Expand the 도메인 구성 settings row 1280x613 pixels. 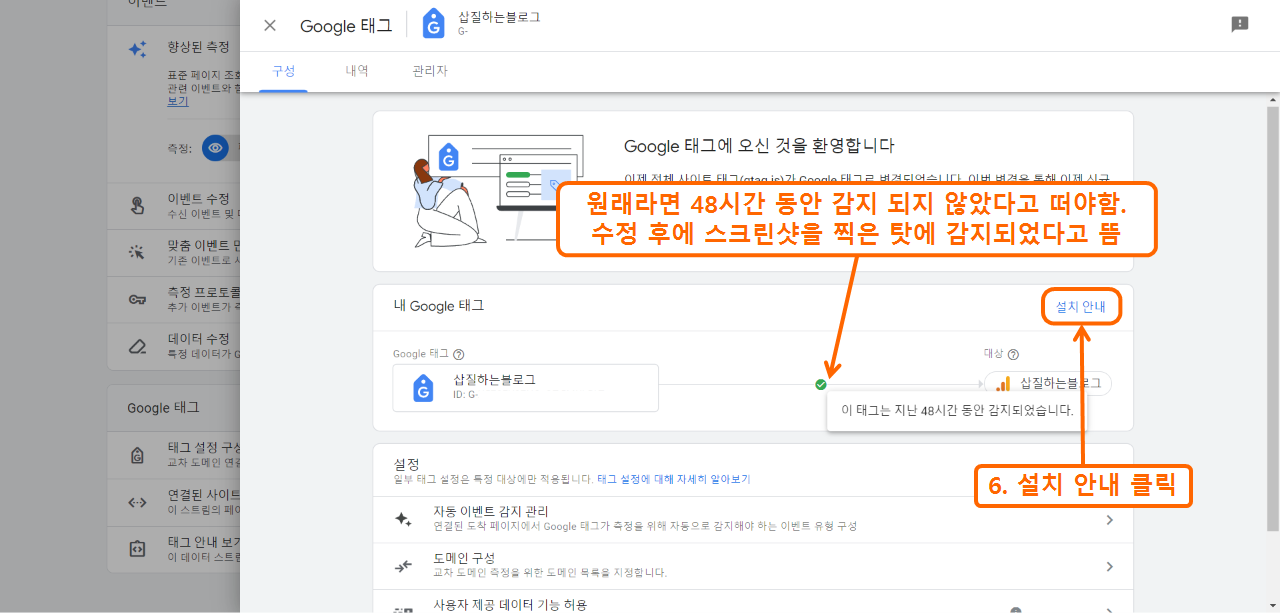coord(1108,565)
